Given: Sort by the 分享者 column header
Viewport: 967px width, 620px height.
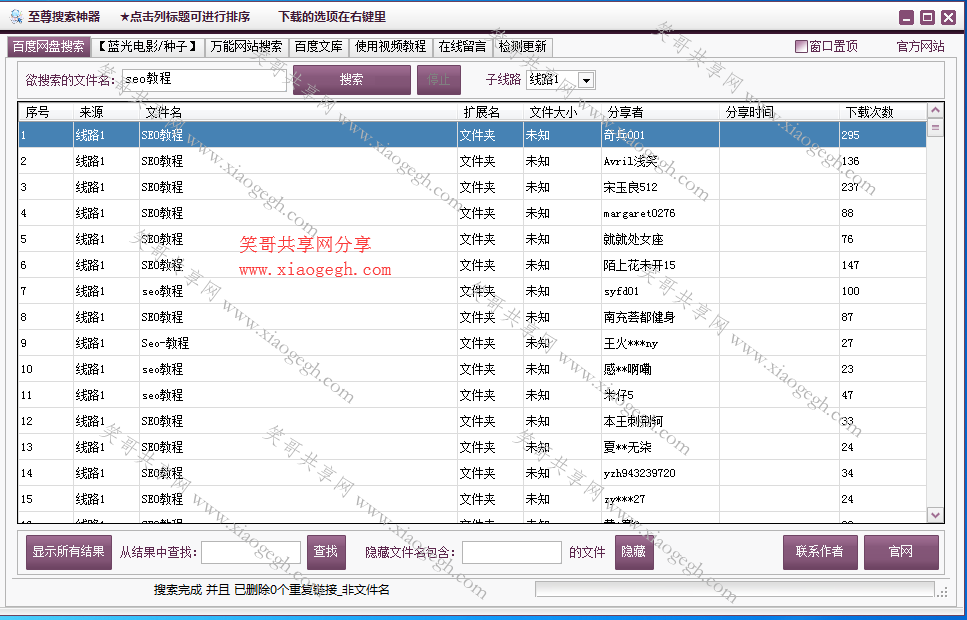Looking at the screenshot, I should tap(660, 112).
